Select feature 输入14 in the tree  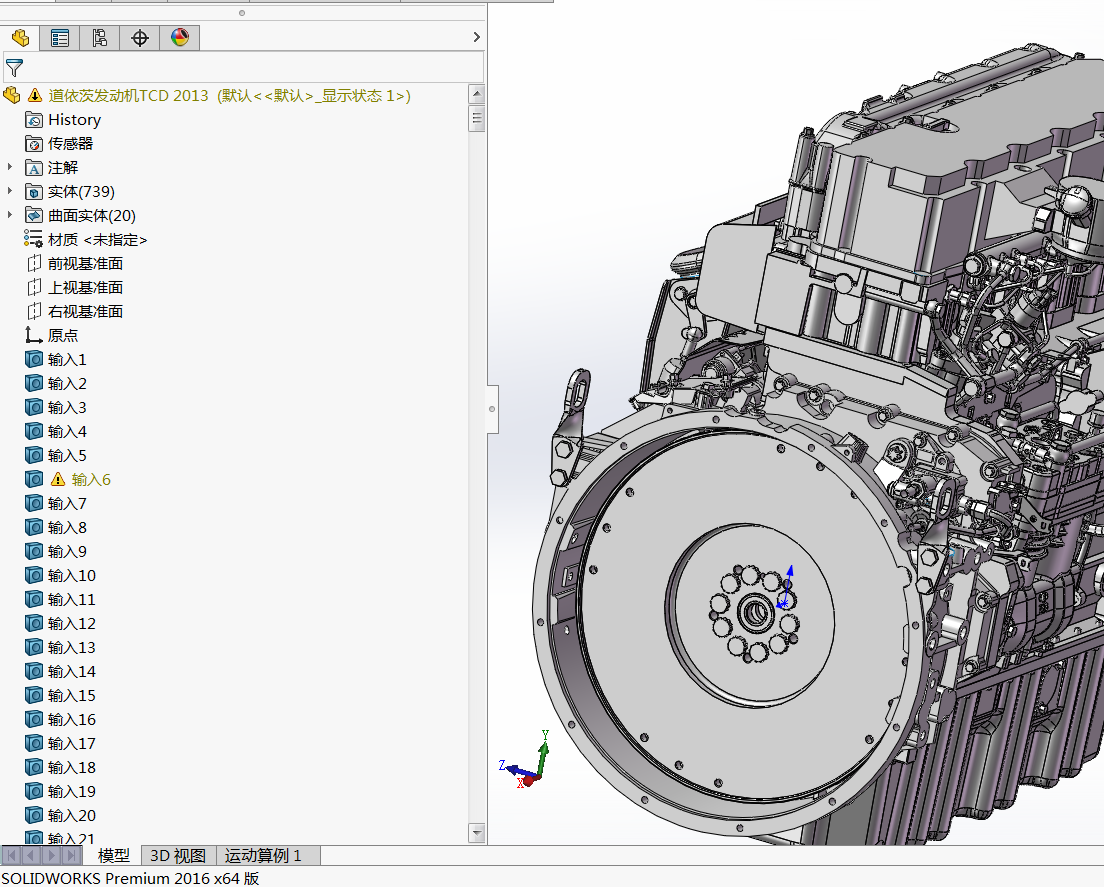tap(72, 671)
